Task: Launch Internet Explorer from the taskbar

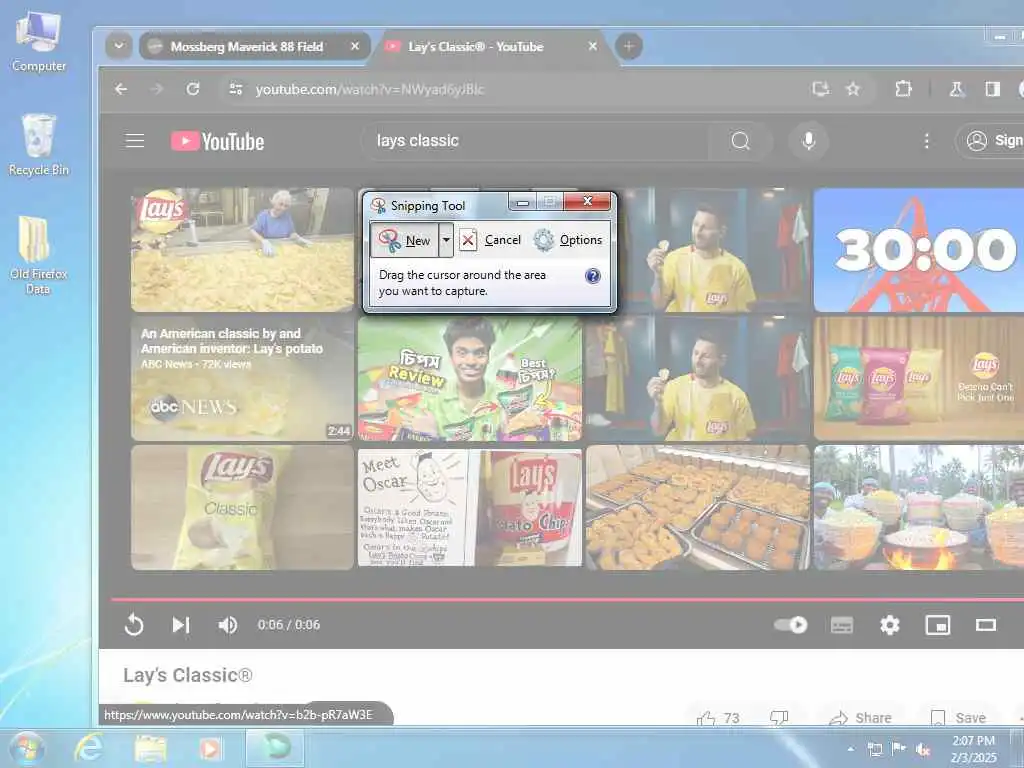Action: pyautogui.click(x=88, y=748)
